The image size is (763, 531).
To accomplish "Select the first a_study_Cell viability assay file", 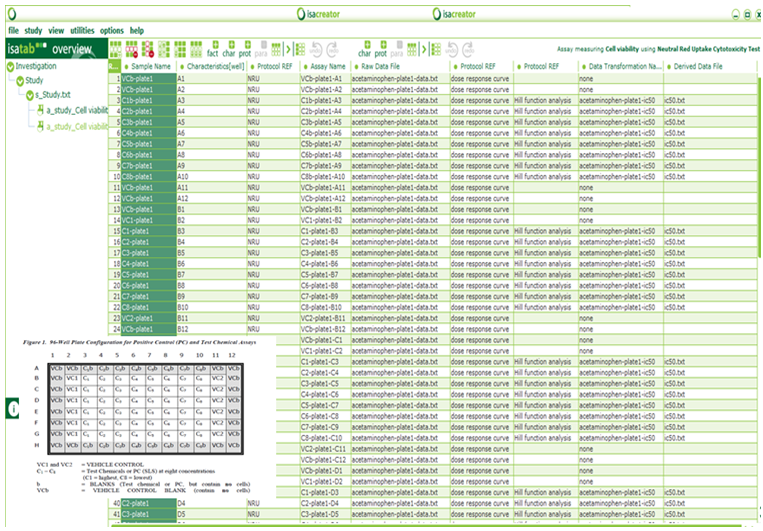I will point(77,111).
